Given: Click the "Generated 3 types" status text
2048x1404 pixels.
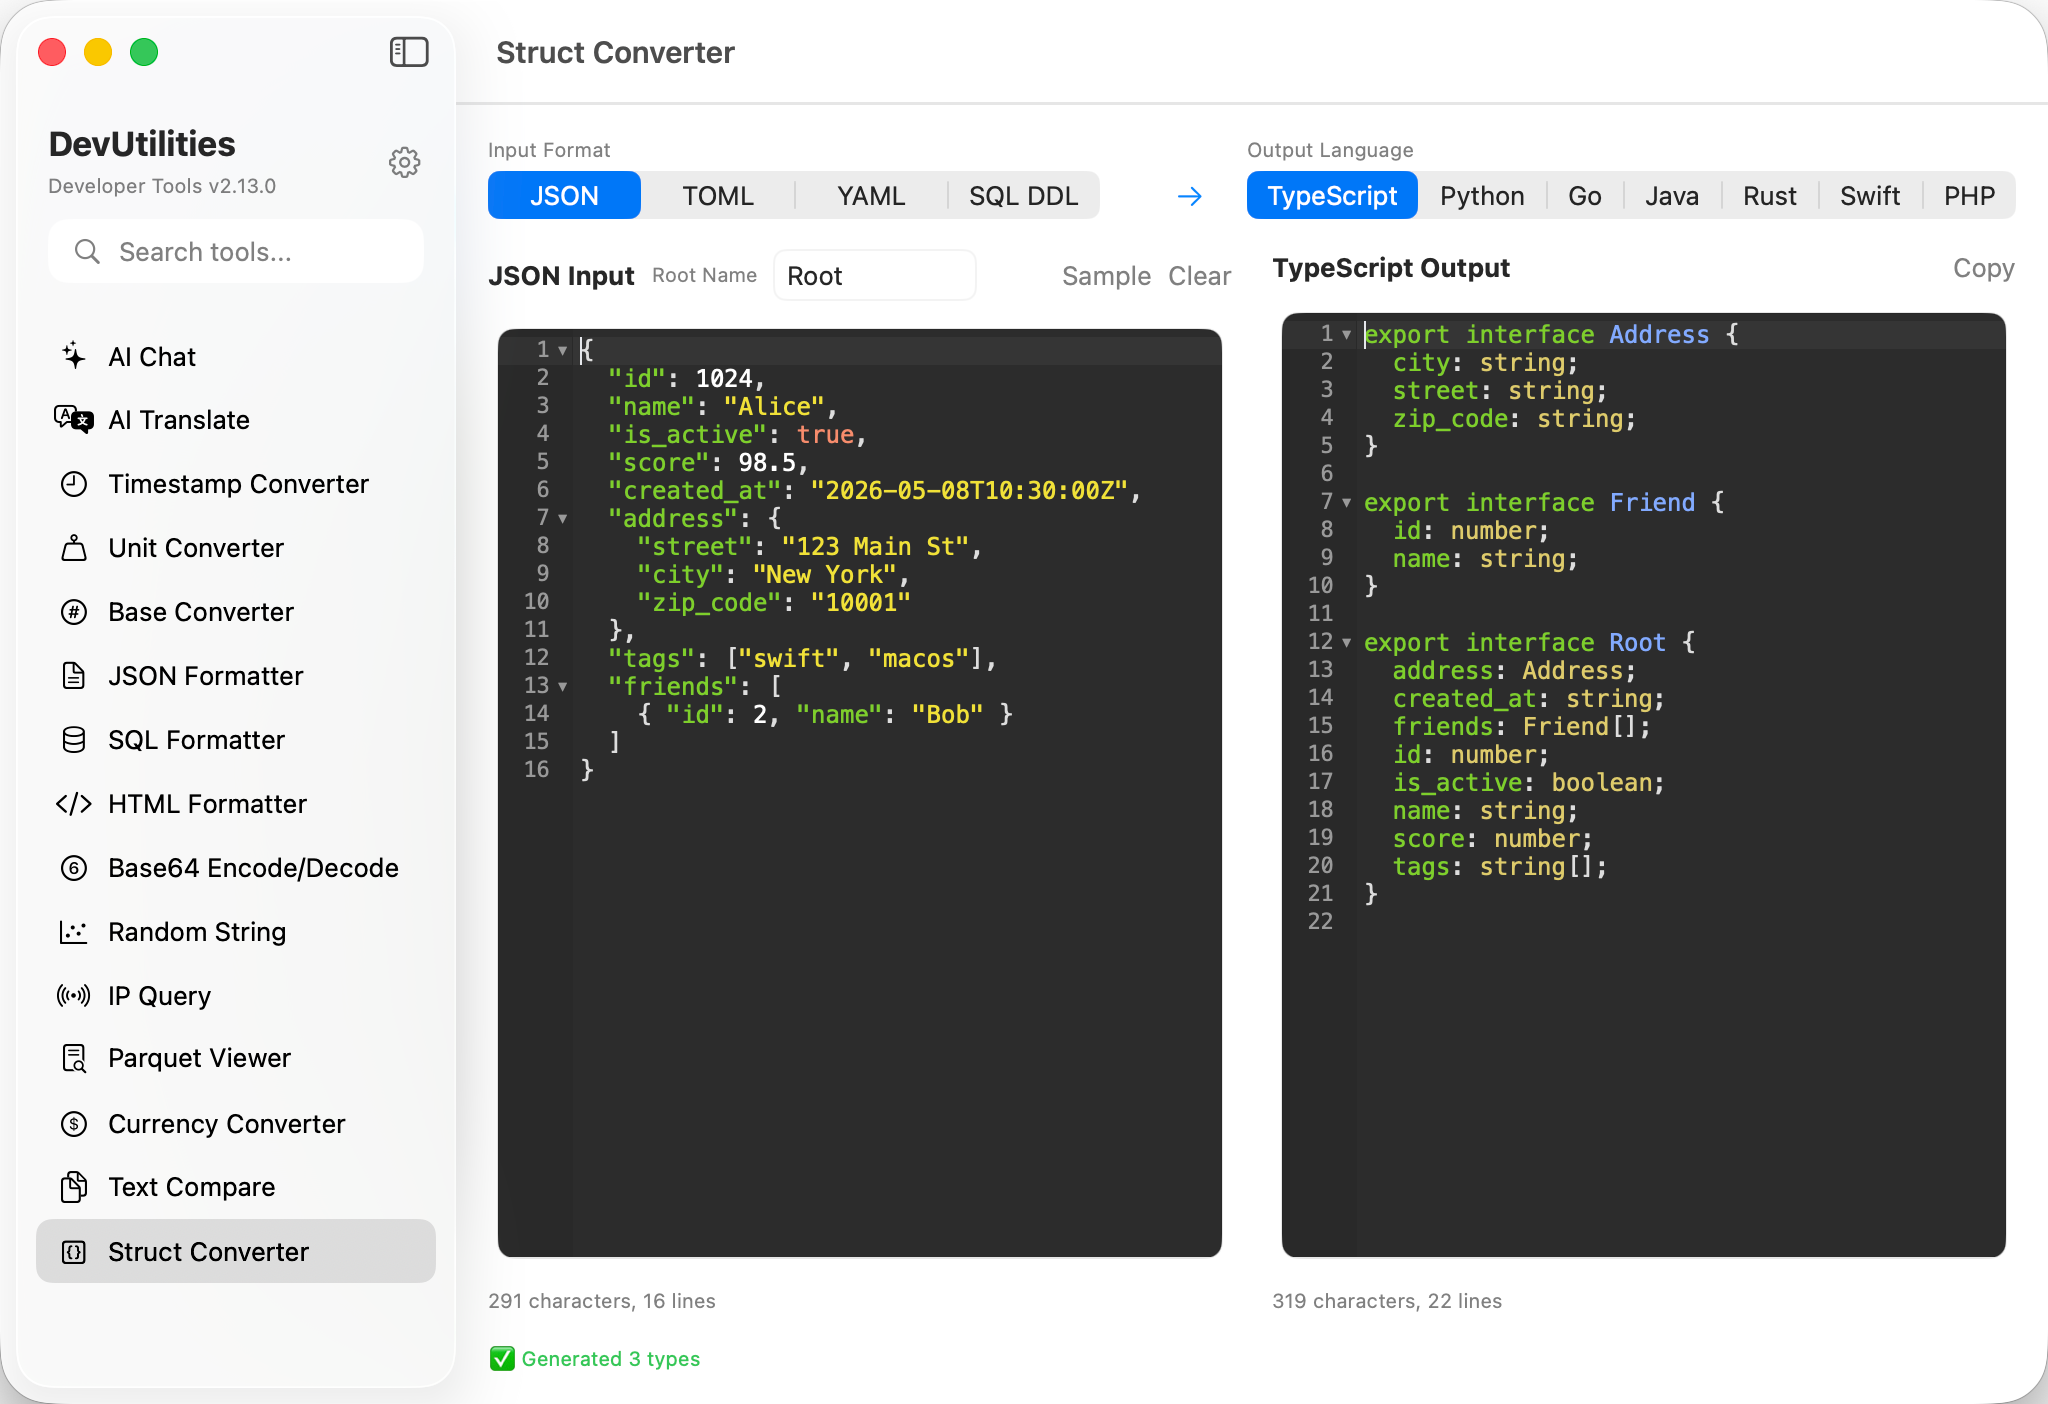Looking at the screenshot, I should [x=610, y=1358].
